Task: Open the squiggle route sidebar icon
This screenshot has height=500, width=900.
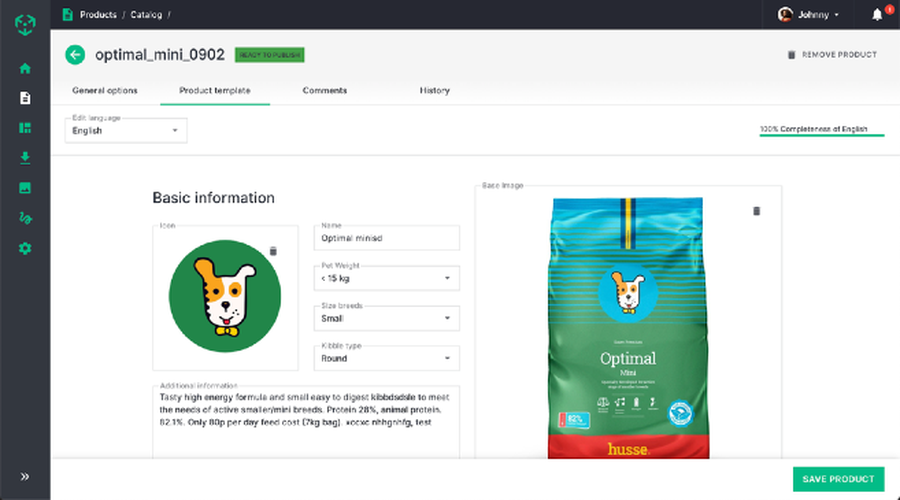Action: (25, 218)
